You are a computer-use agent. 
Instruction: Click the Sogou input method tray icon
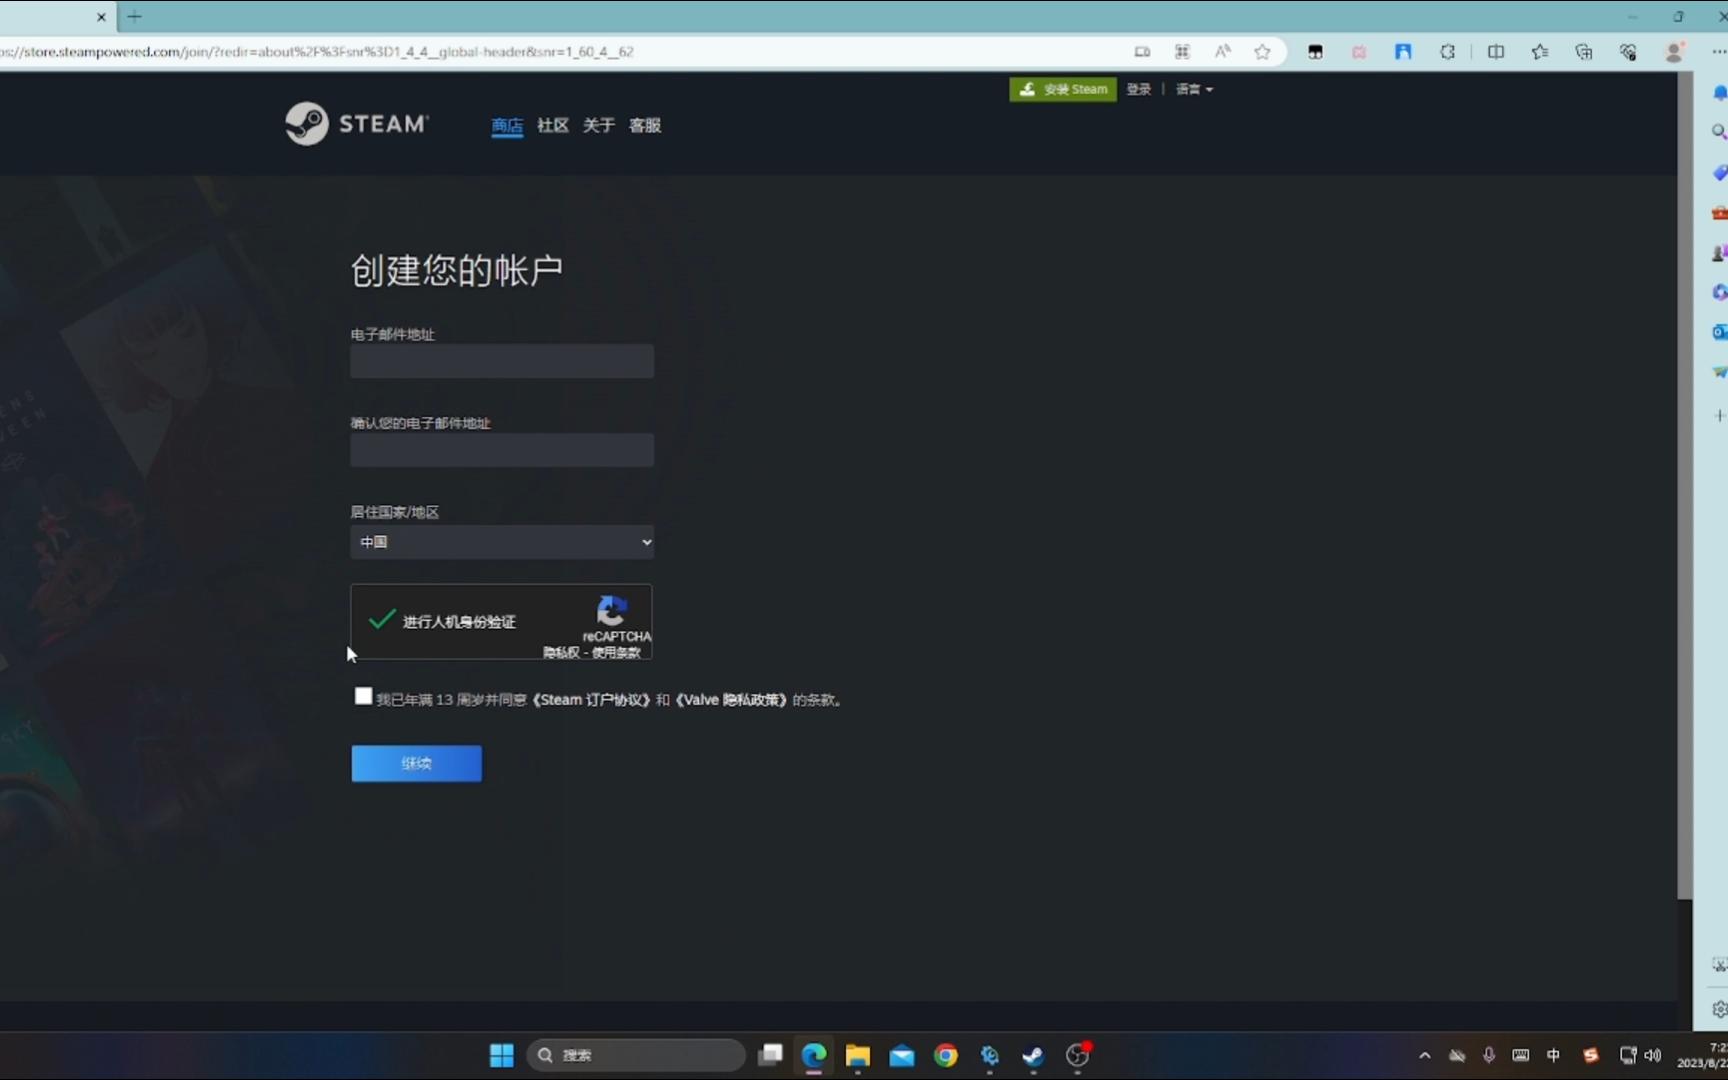pyautogui.click(x=1590, y=1055)
